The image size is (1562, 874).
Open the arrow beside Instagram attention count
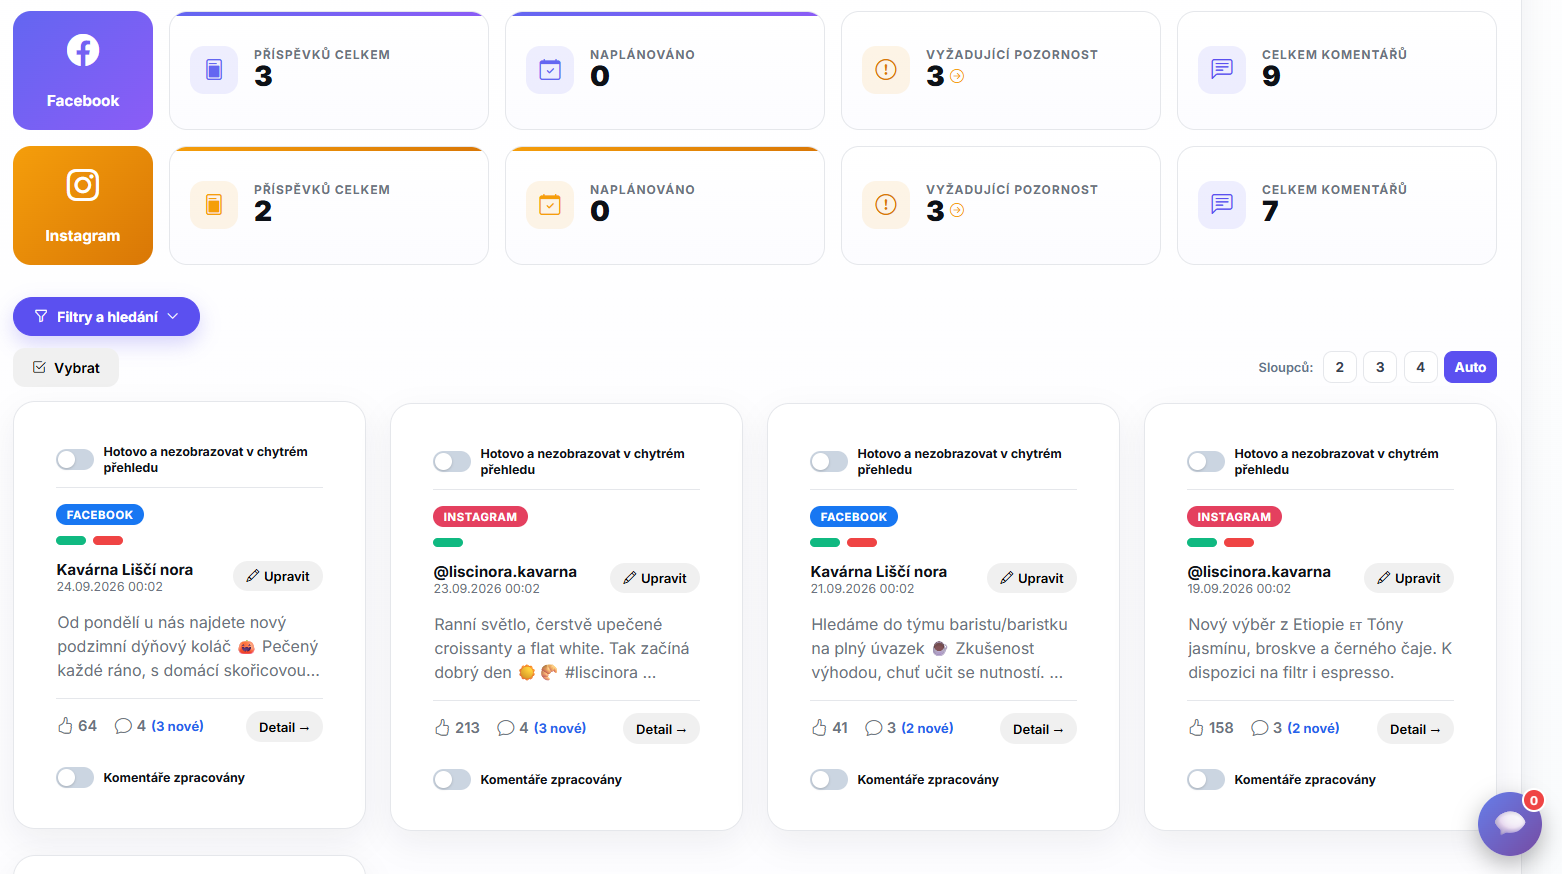tap(957, 210)
